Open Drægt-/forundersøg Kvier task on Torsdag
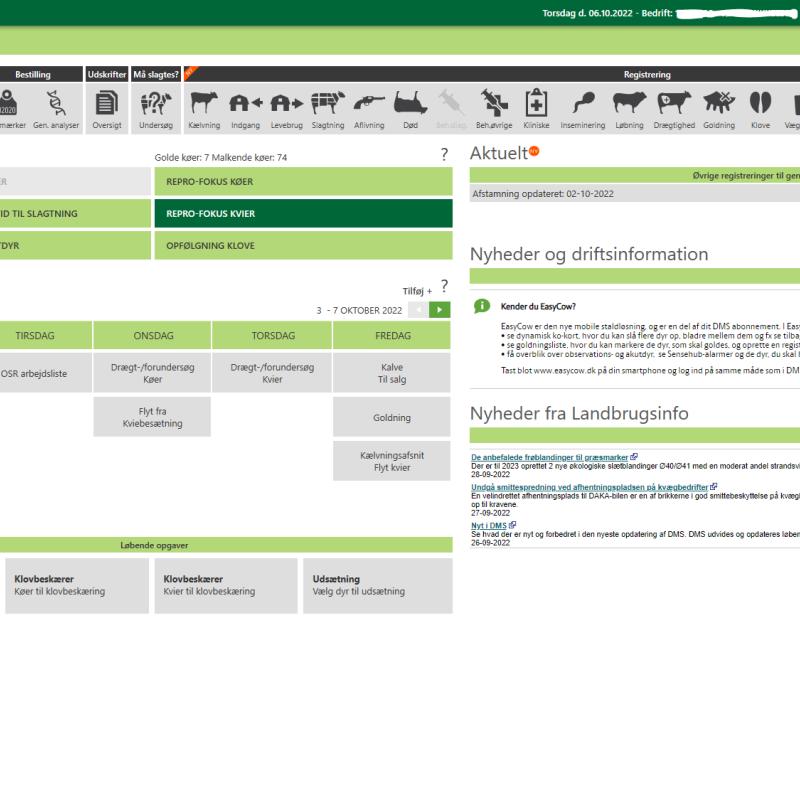This screenshot has width=800, height=800. 272,373
